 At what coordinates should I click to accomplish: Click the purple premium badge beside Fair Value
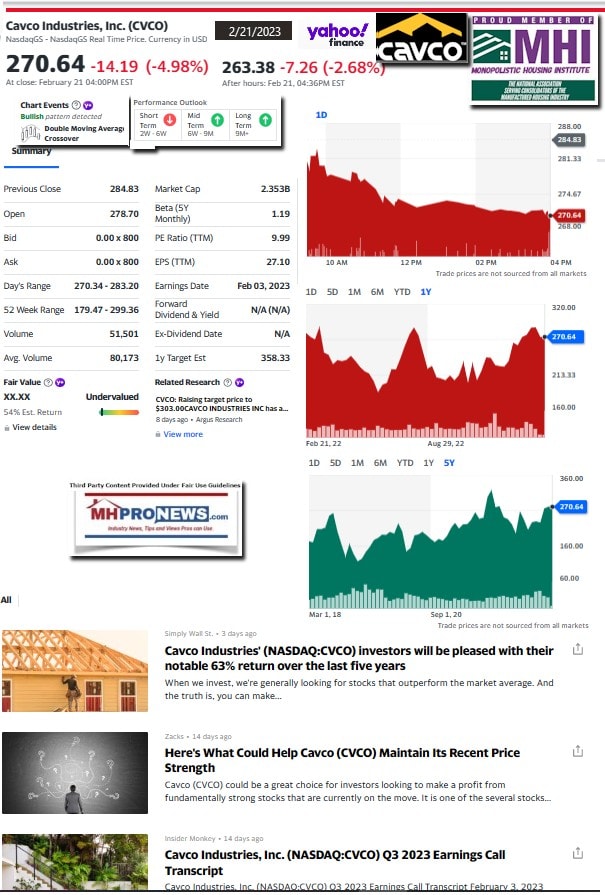60,382
